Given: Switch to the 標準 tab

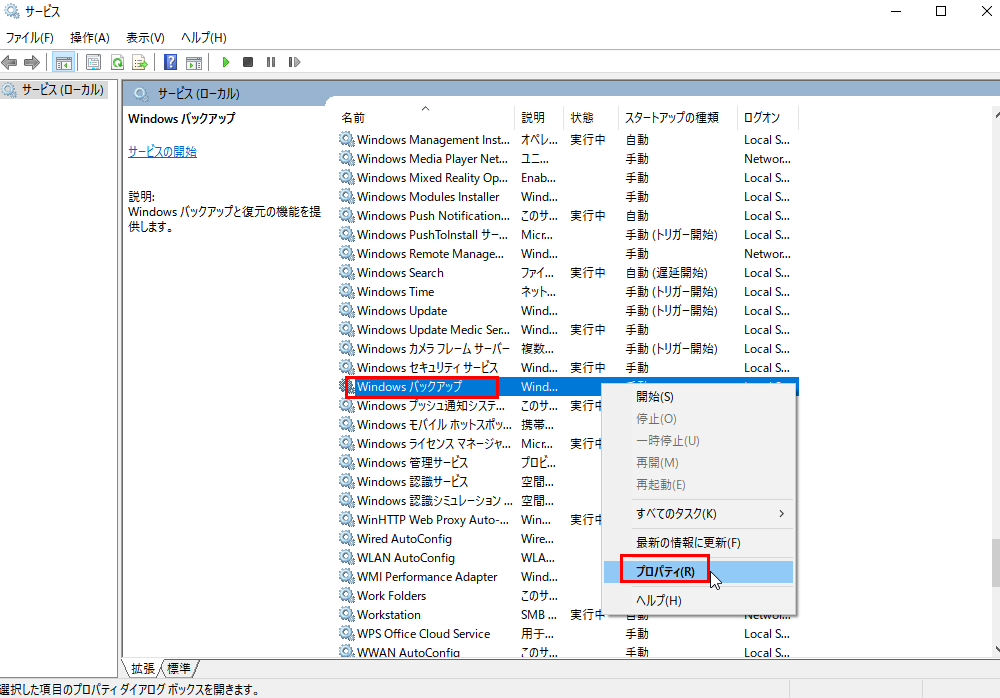Looking at the screenshot, I should click(179, 668).
